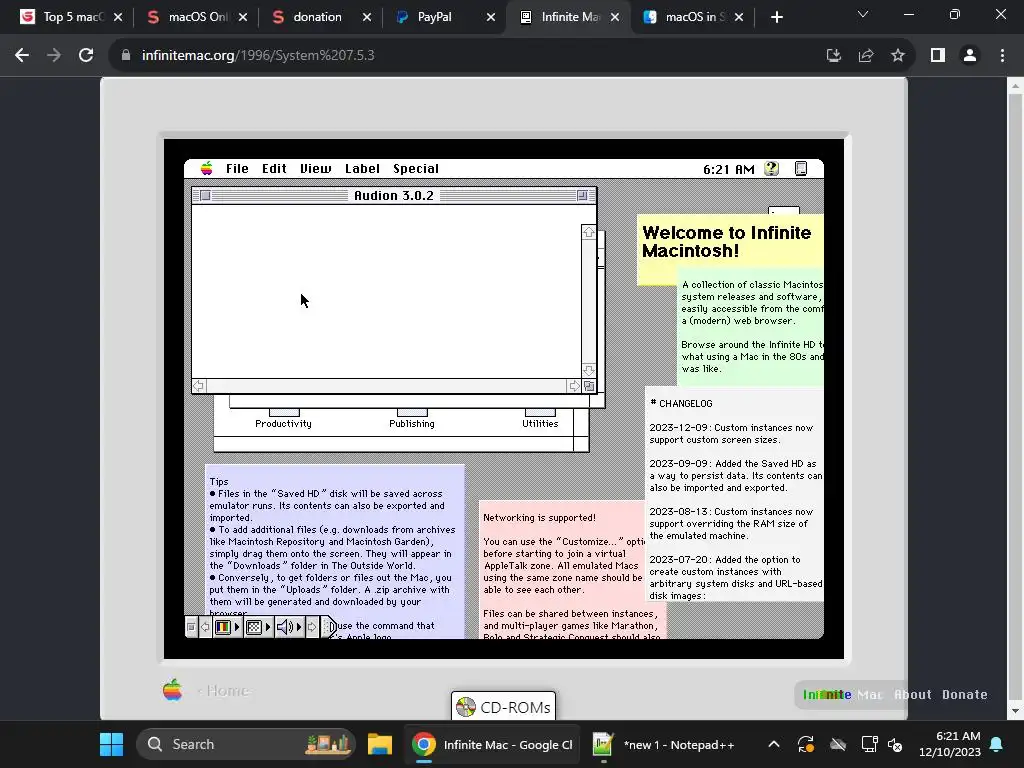Click the Audion window resize box
The image size is (1024, 768).
589,386
